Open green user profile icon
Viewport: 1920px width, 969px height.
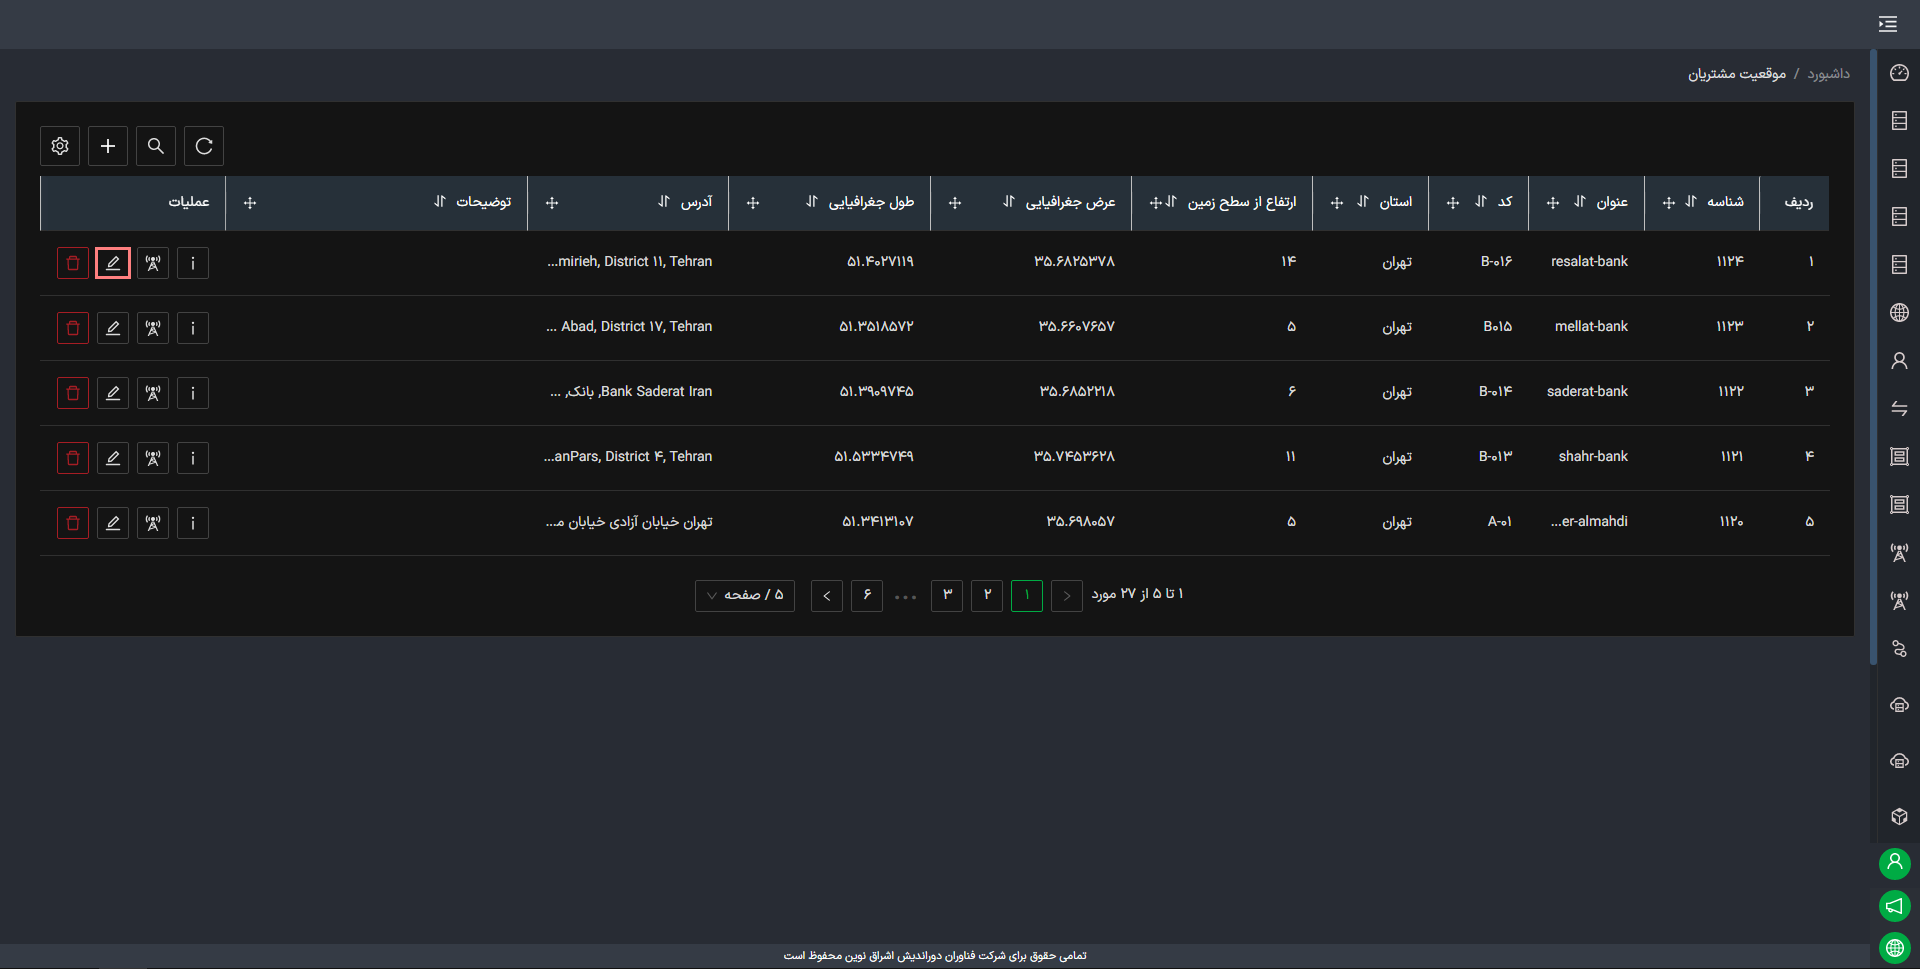(1894, 862)
